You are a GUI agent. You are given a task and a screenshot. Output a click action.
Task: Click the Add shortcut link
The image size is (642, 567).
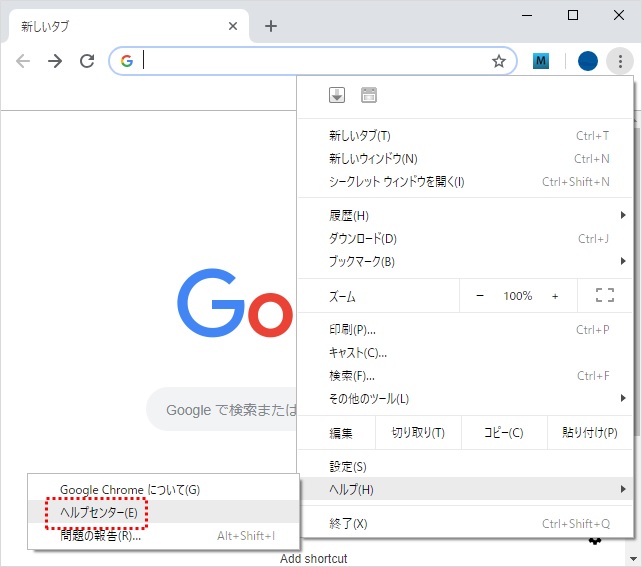click(x=313, y=558)
